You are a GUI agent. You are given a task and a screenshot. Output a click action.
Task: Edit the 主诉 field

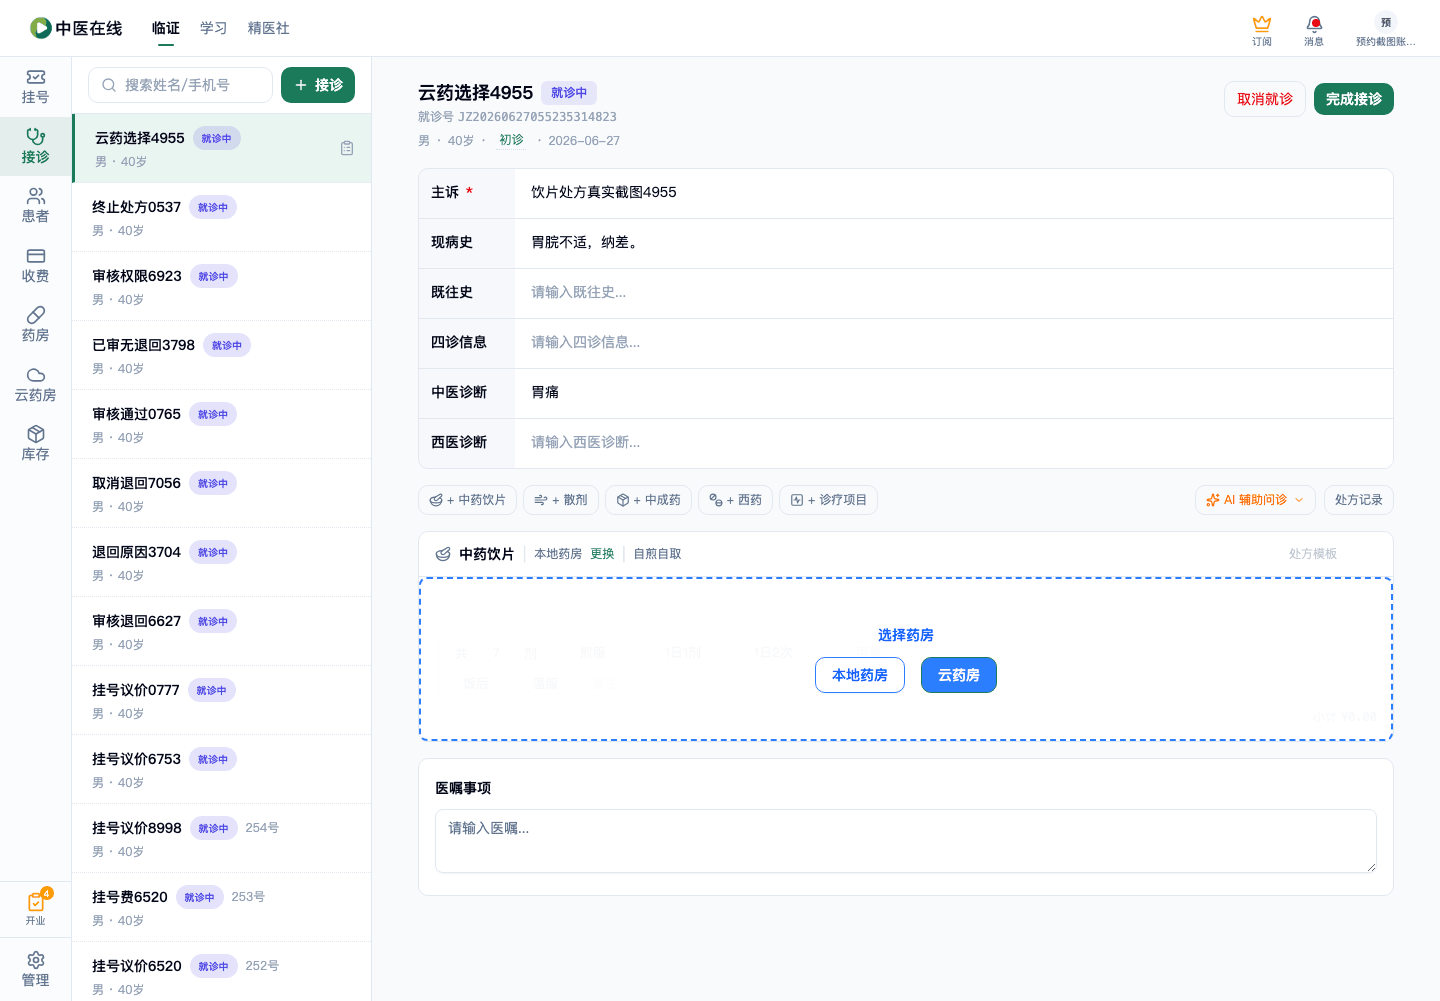tap(954, 193)
